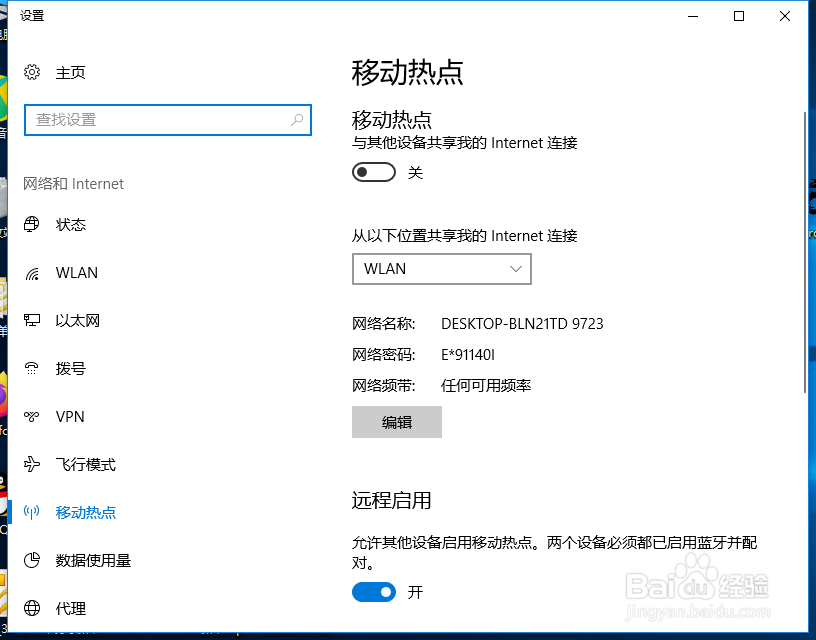The width and height of the screenshot is (816, 640).
Task: Click the vertical scrollbar on the right
Action: pos(806,252)
